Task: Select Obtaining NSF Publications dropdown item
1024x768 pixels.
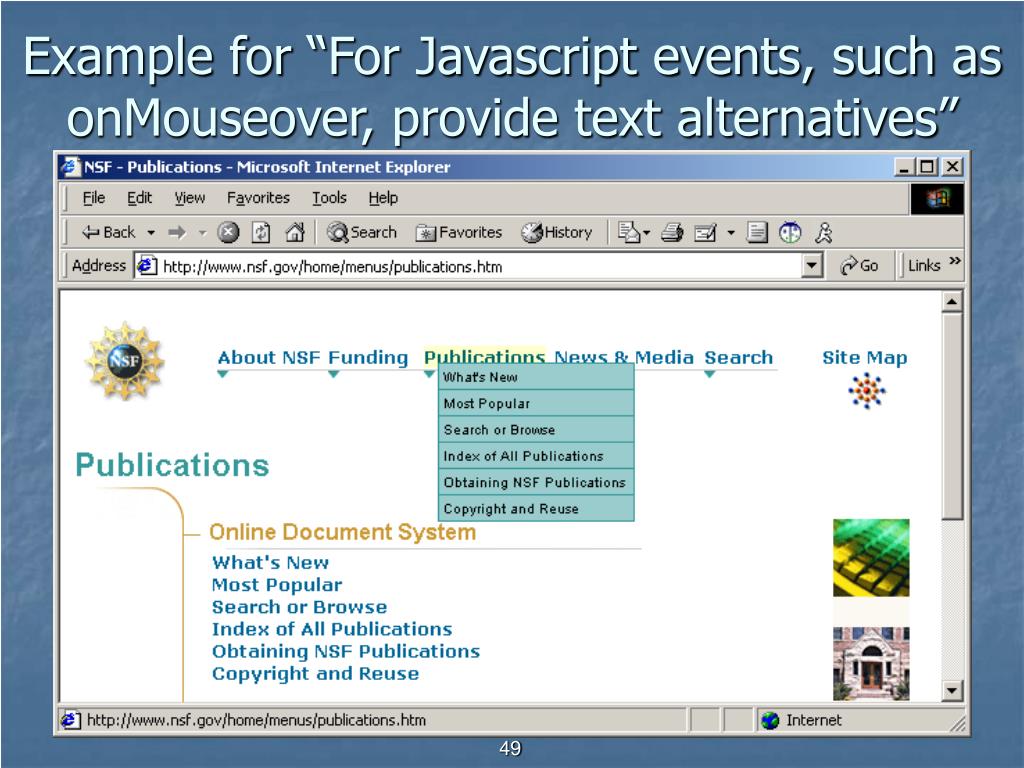Action: click(536, 482)
